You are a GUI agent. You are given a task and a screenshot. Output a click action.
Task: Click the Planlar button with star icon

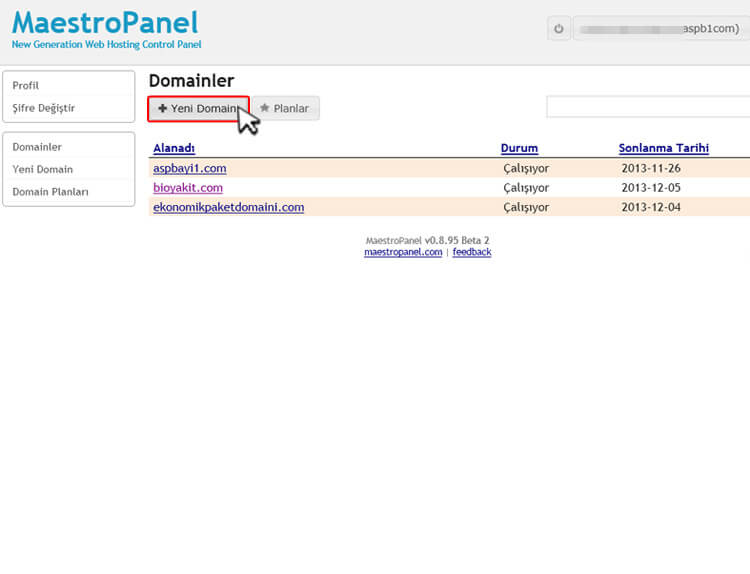pos(285,108)
